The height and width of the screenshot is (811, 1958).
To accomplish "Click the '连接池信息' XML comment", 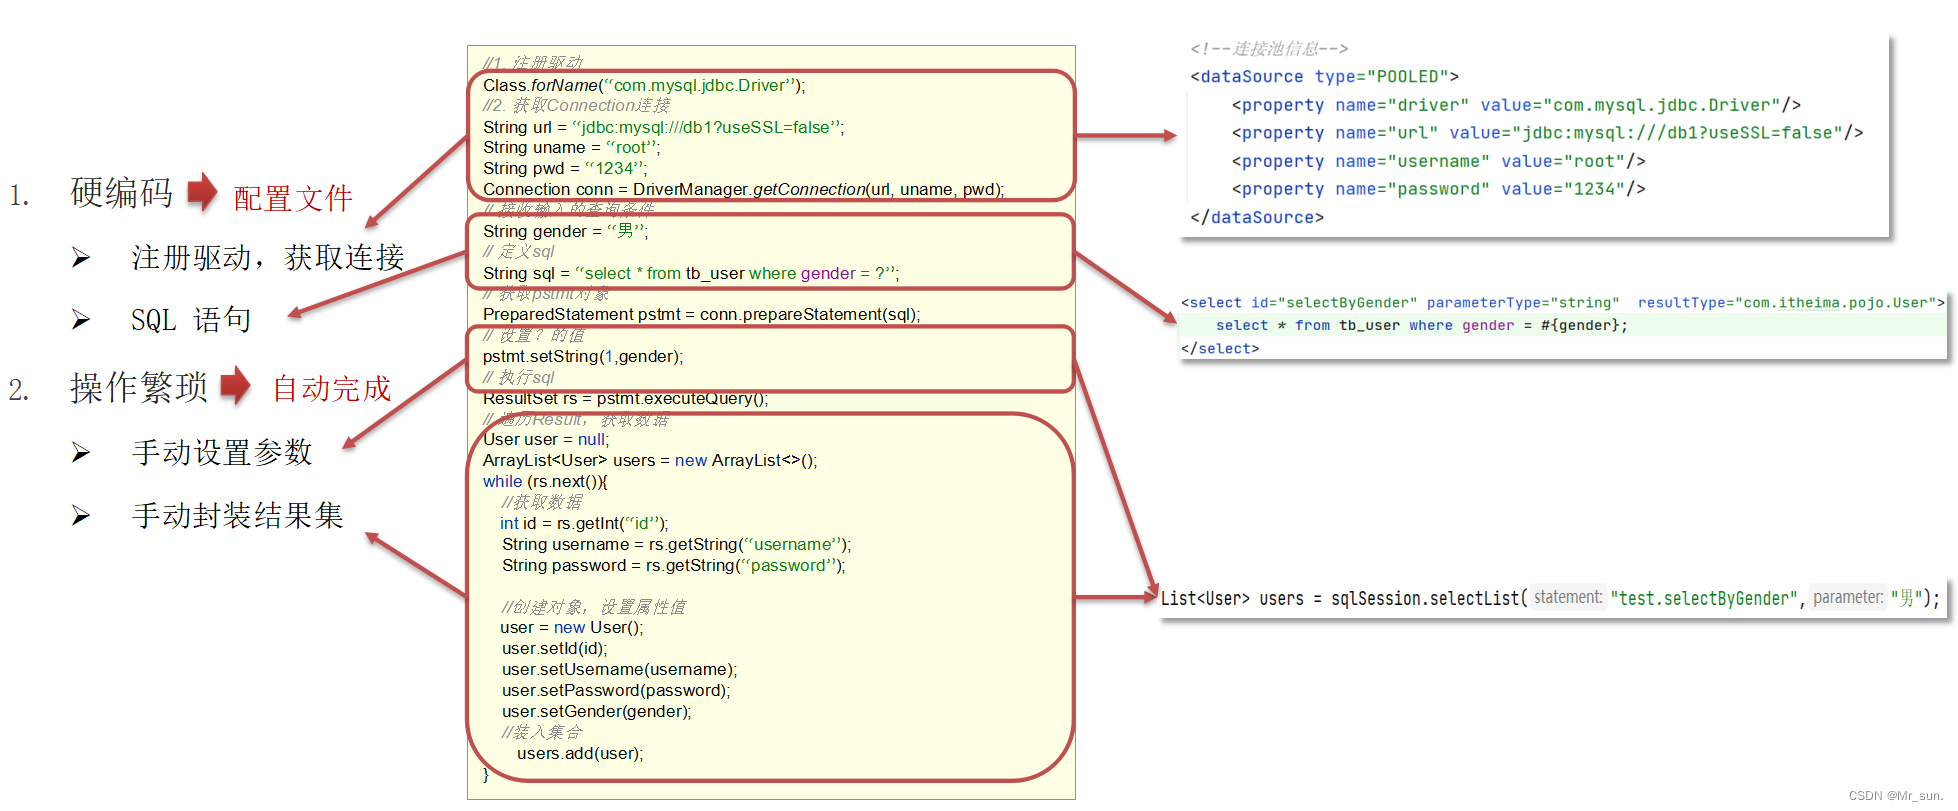I will point(1269,48).
